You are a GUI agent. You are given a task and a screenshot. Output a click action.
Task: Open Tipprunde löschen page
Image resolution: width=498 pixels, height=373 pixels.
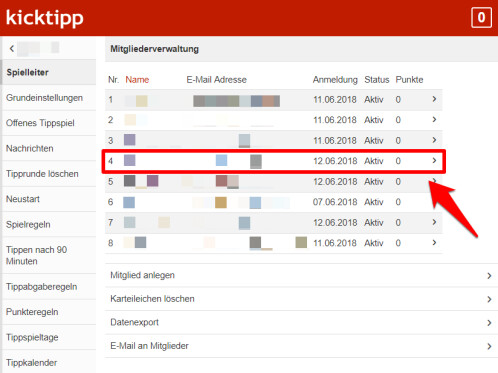(49, 174)
